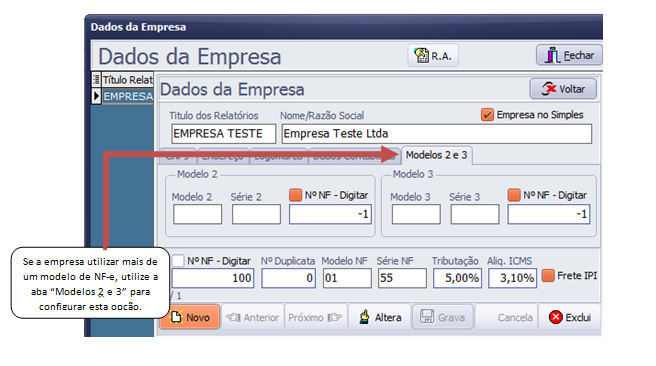Click the Cancela button
The image size is (656, 366).
(x=506, y=317)
